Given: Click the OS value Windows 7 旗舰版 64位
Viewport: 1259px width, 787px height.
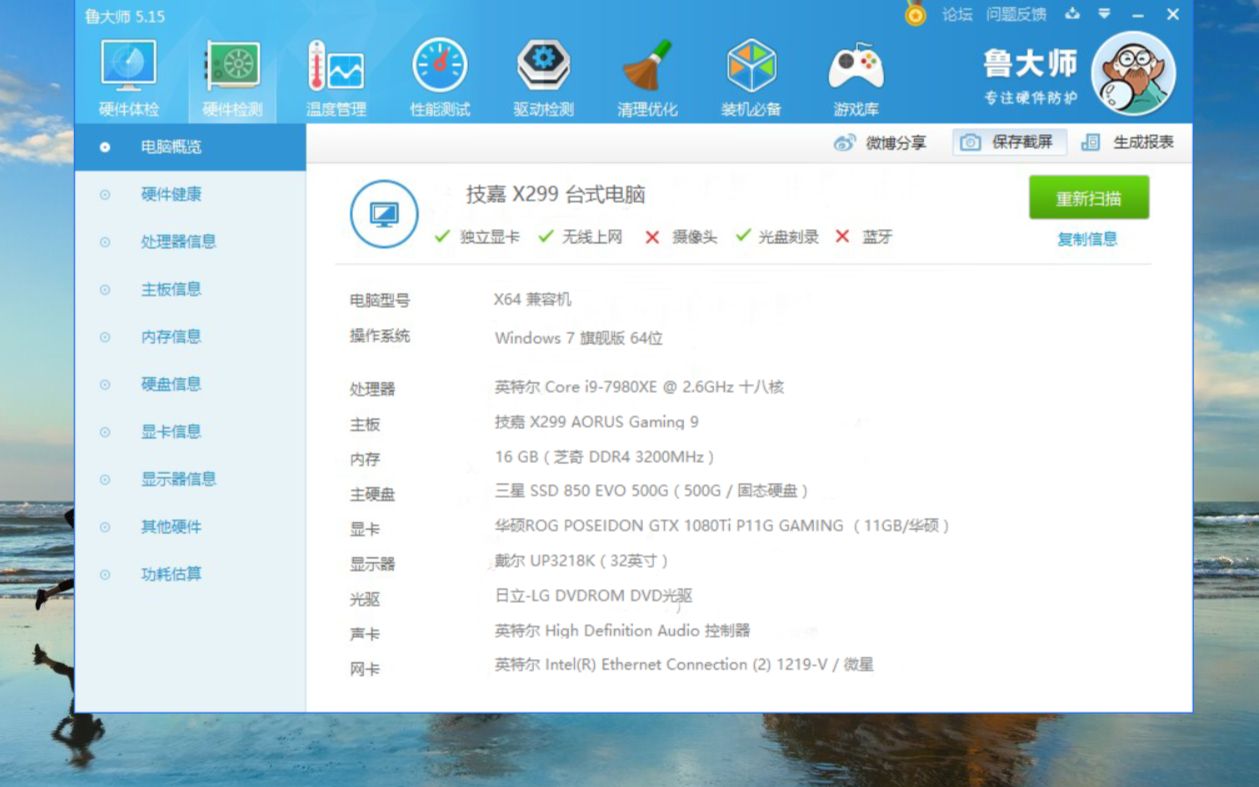Looking at the screenshot, I should pos(579,338).
